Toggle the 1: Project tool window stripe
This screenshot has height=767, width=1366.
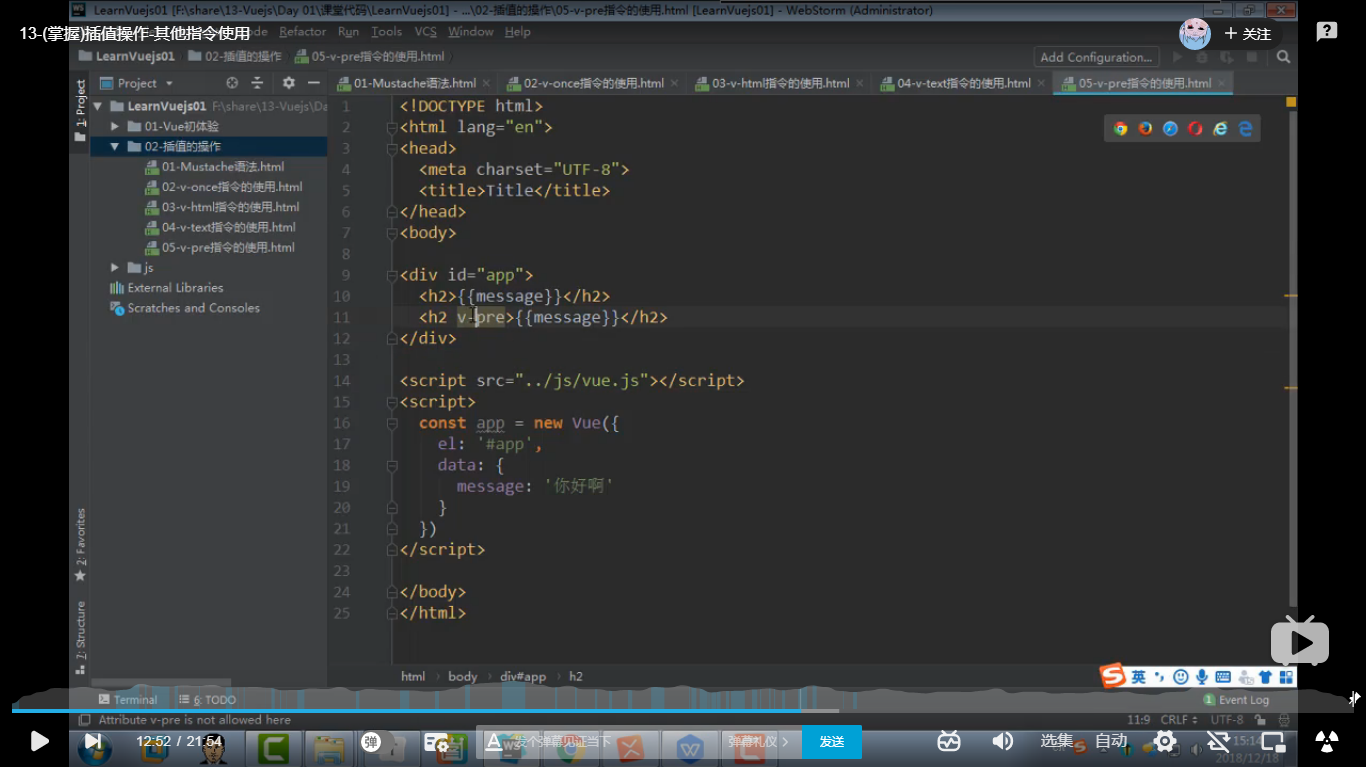point(80,110)
